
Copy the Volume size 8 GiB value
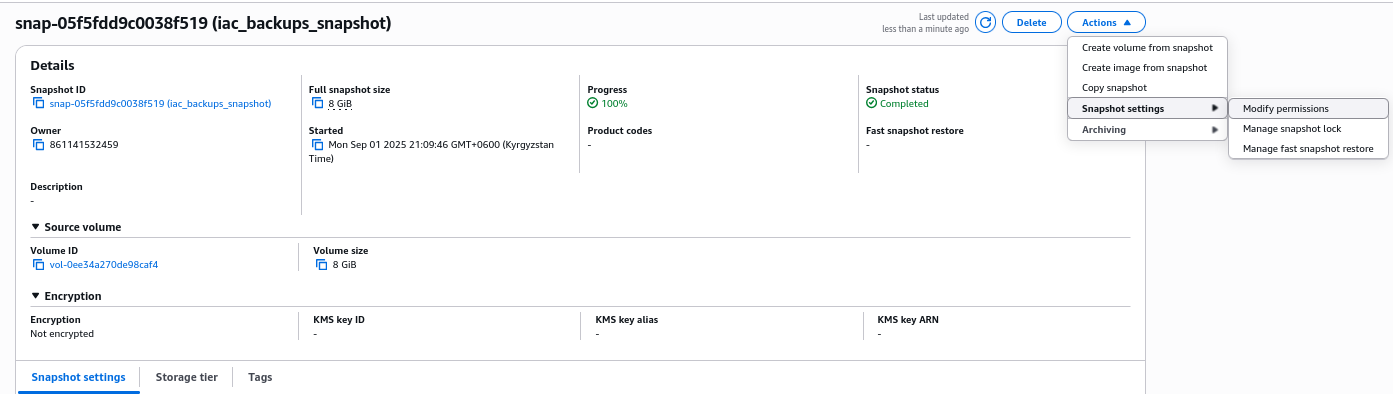coord(322,265)
